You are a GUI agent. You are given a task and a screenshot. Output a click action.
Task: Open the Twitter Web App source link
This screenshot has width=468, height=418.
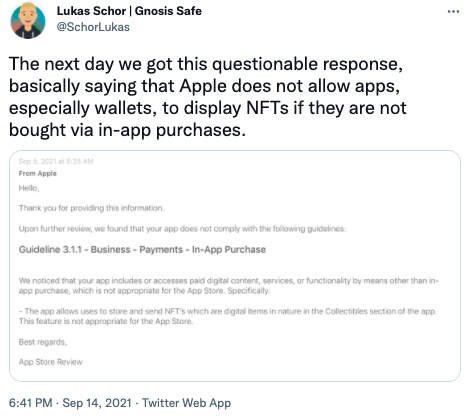(x=186, y=403)
